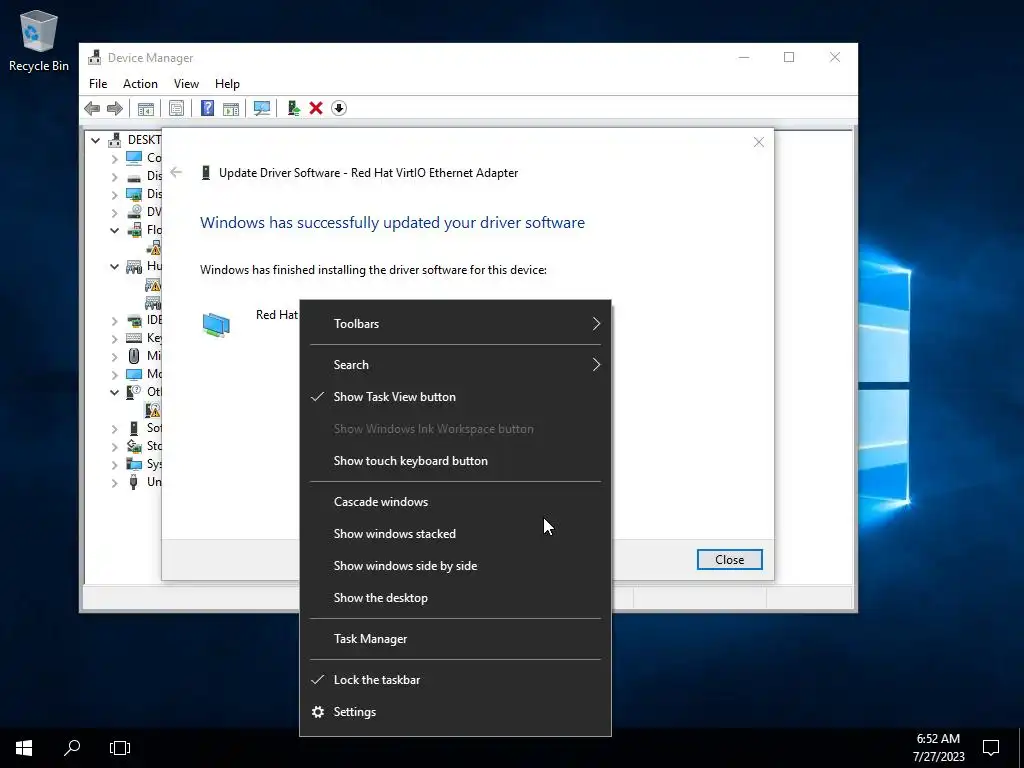Image resolution: width=1024 pixels, height=768 pixels.
Task: Launch Task Manager from context menu
Action: [x=455, y=639]
